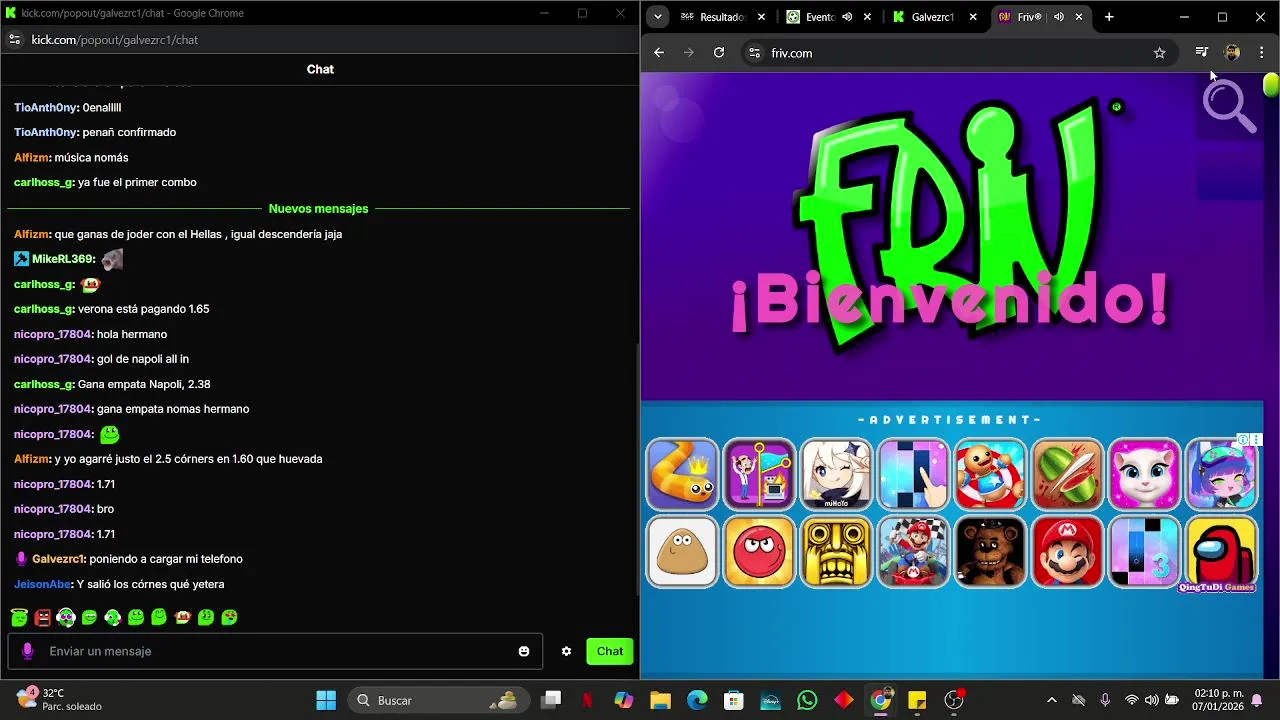Screen dimensions: 1280x720
Task: Open the Freddy Fazbear game icon
Action: [x=990, y=551]
